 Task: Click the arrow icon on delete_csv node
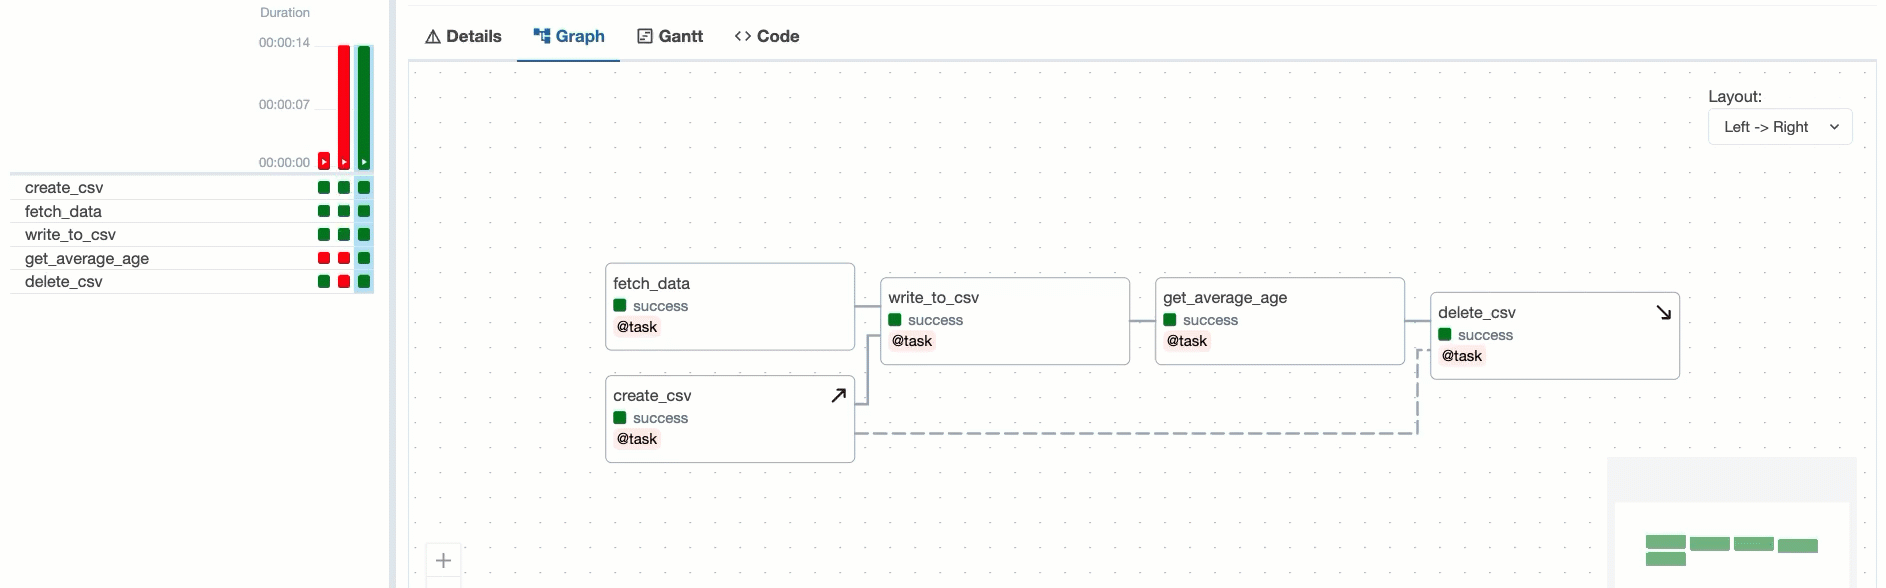click(x=1663, y=313)
